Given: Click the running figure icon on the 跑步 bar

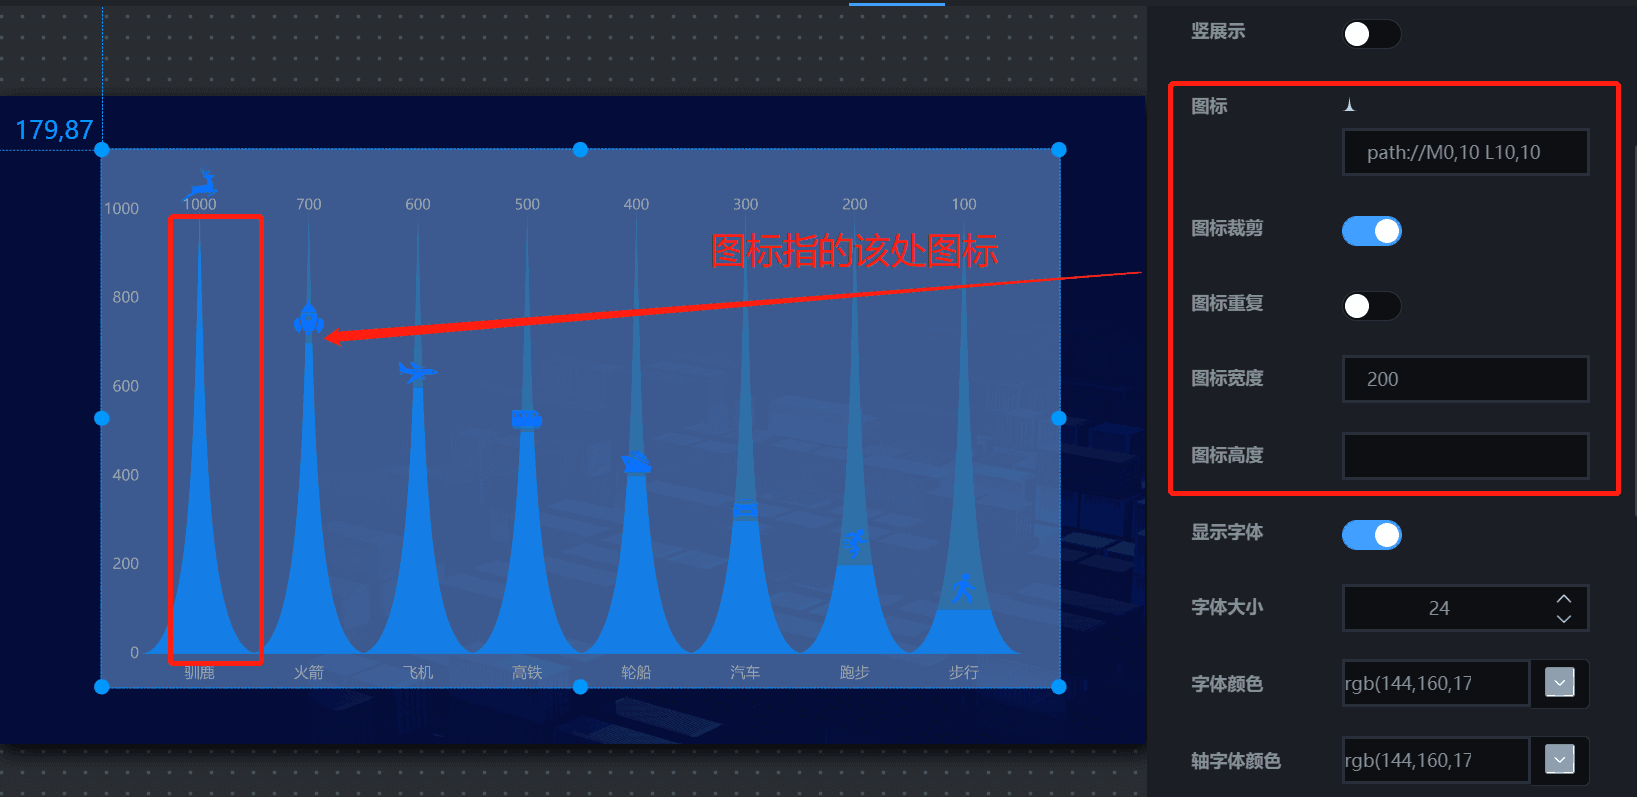Looking at the screenshot, I should [x=855, y=544].
